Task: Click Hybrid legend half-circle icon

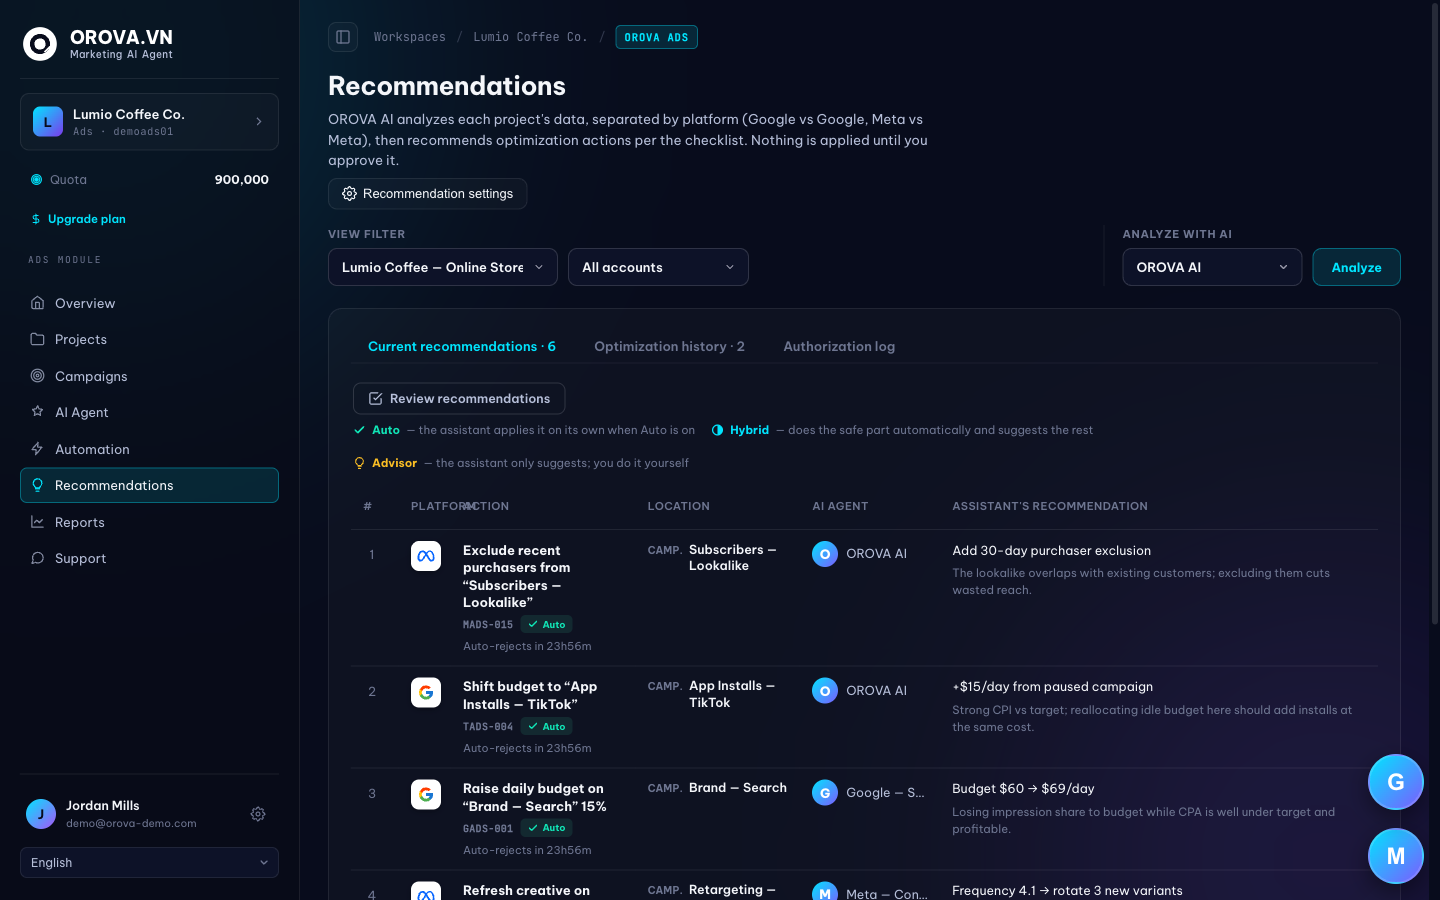Action: point(717,430)
